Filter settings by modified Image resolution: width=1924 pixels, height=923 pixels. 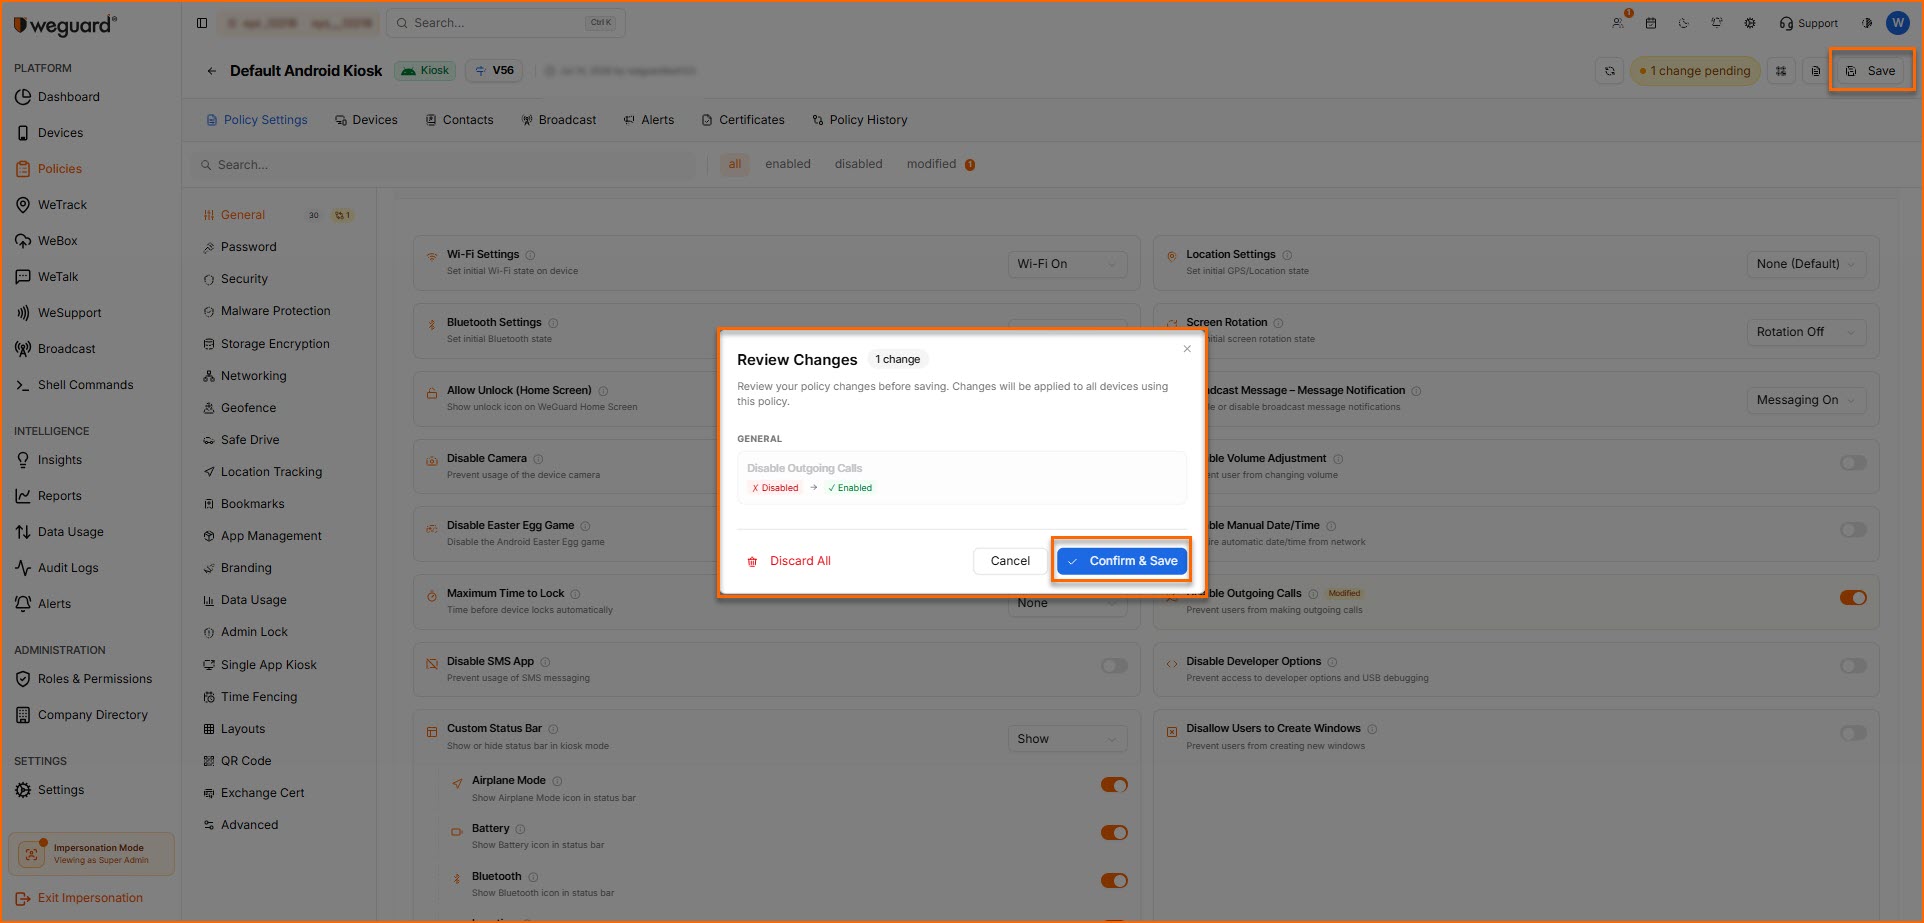click(940, 164)
